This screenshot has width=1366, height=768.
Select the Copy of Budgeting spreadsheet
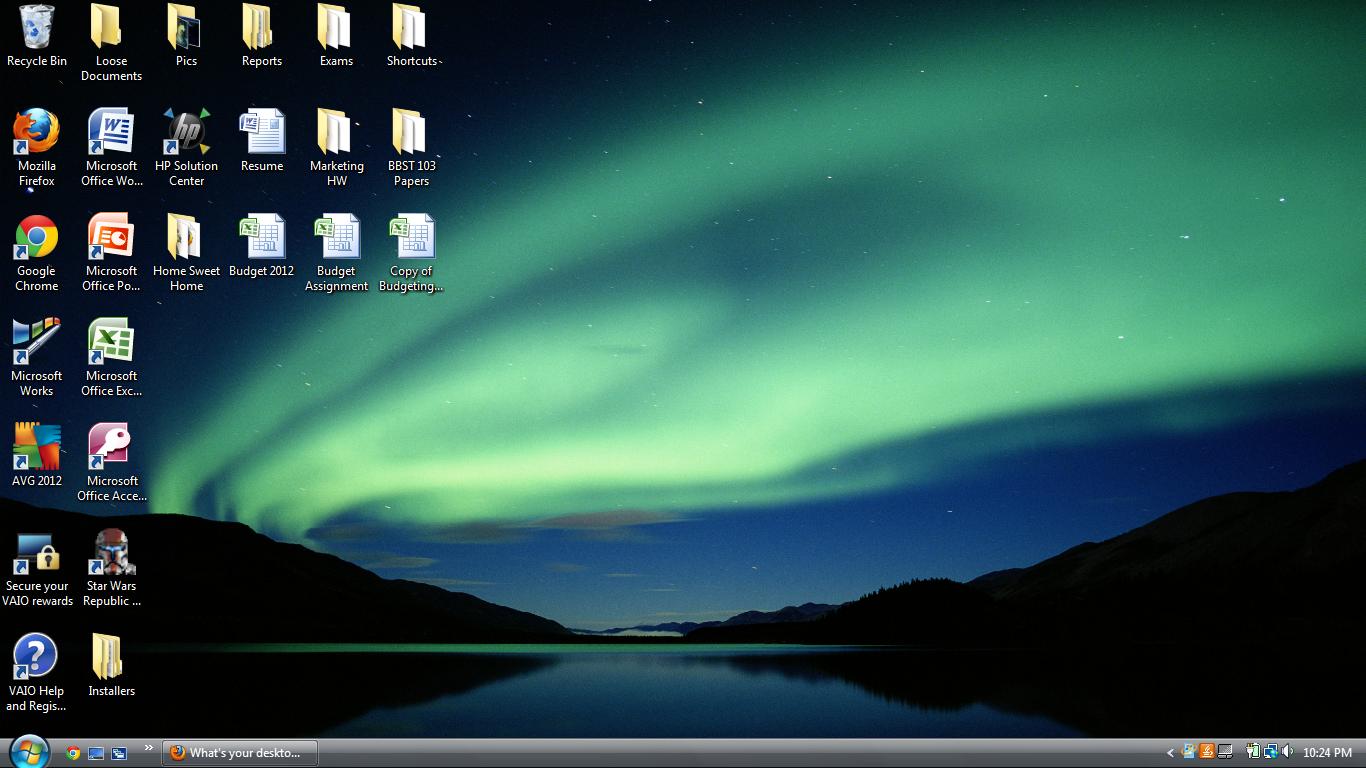pyautogui.click(x=411, y=253)
